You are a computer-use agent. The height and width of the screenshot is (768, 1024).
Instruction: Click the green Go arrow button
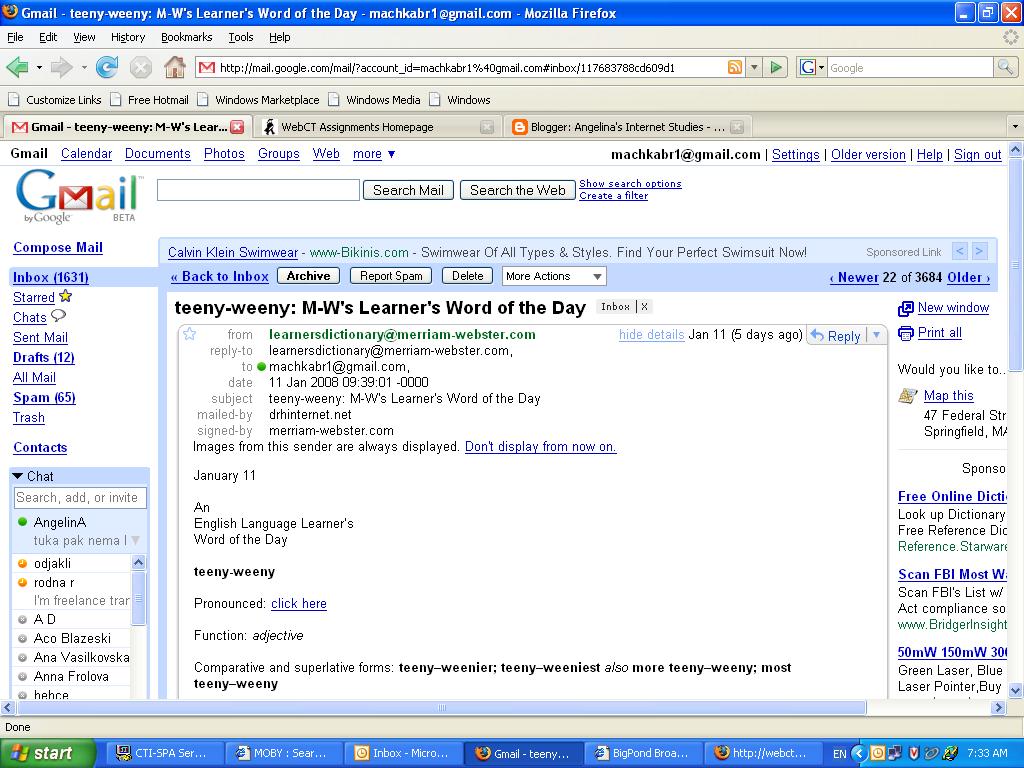click(776, 67)
